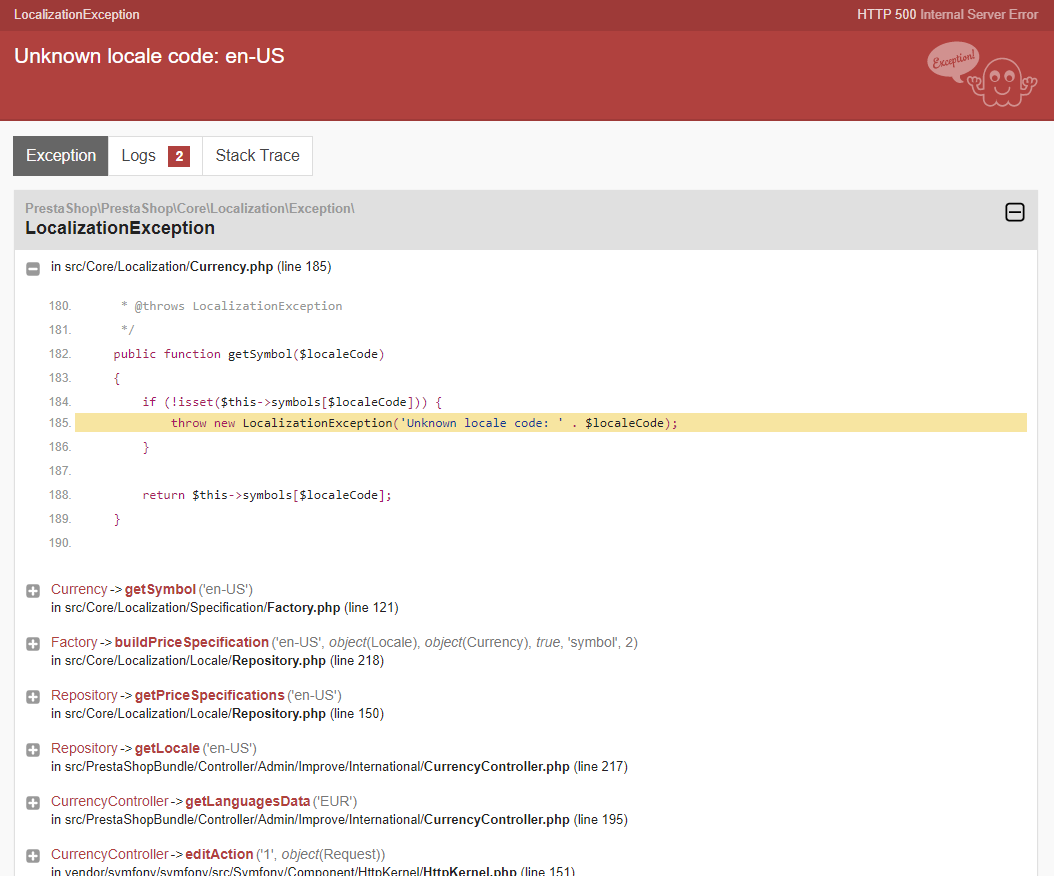Open Repository.php line 150 file link
The image size is (1054, 876).
click(x=217, y=714)
